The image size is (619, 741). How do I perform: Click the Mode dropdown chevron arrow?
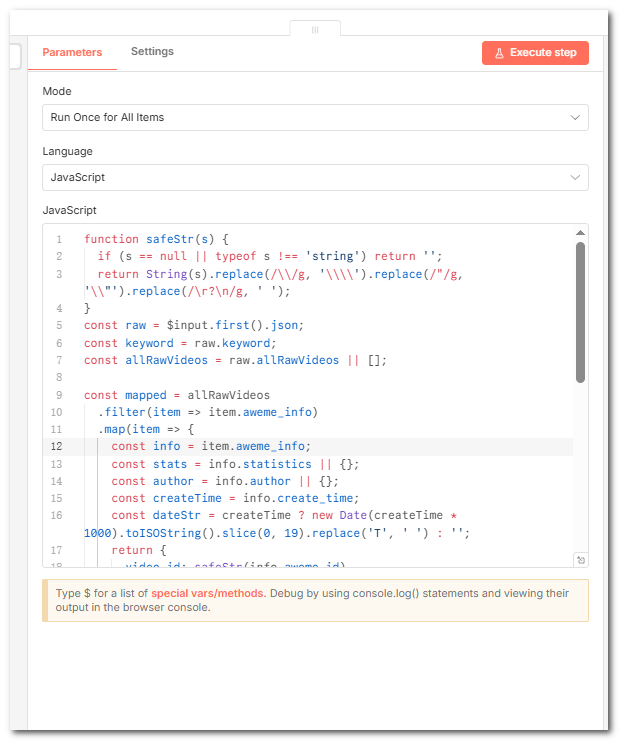[x=574, y=118]
